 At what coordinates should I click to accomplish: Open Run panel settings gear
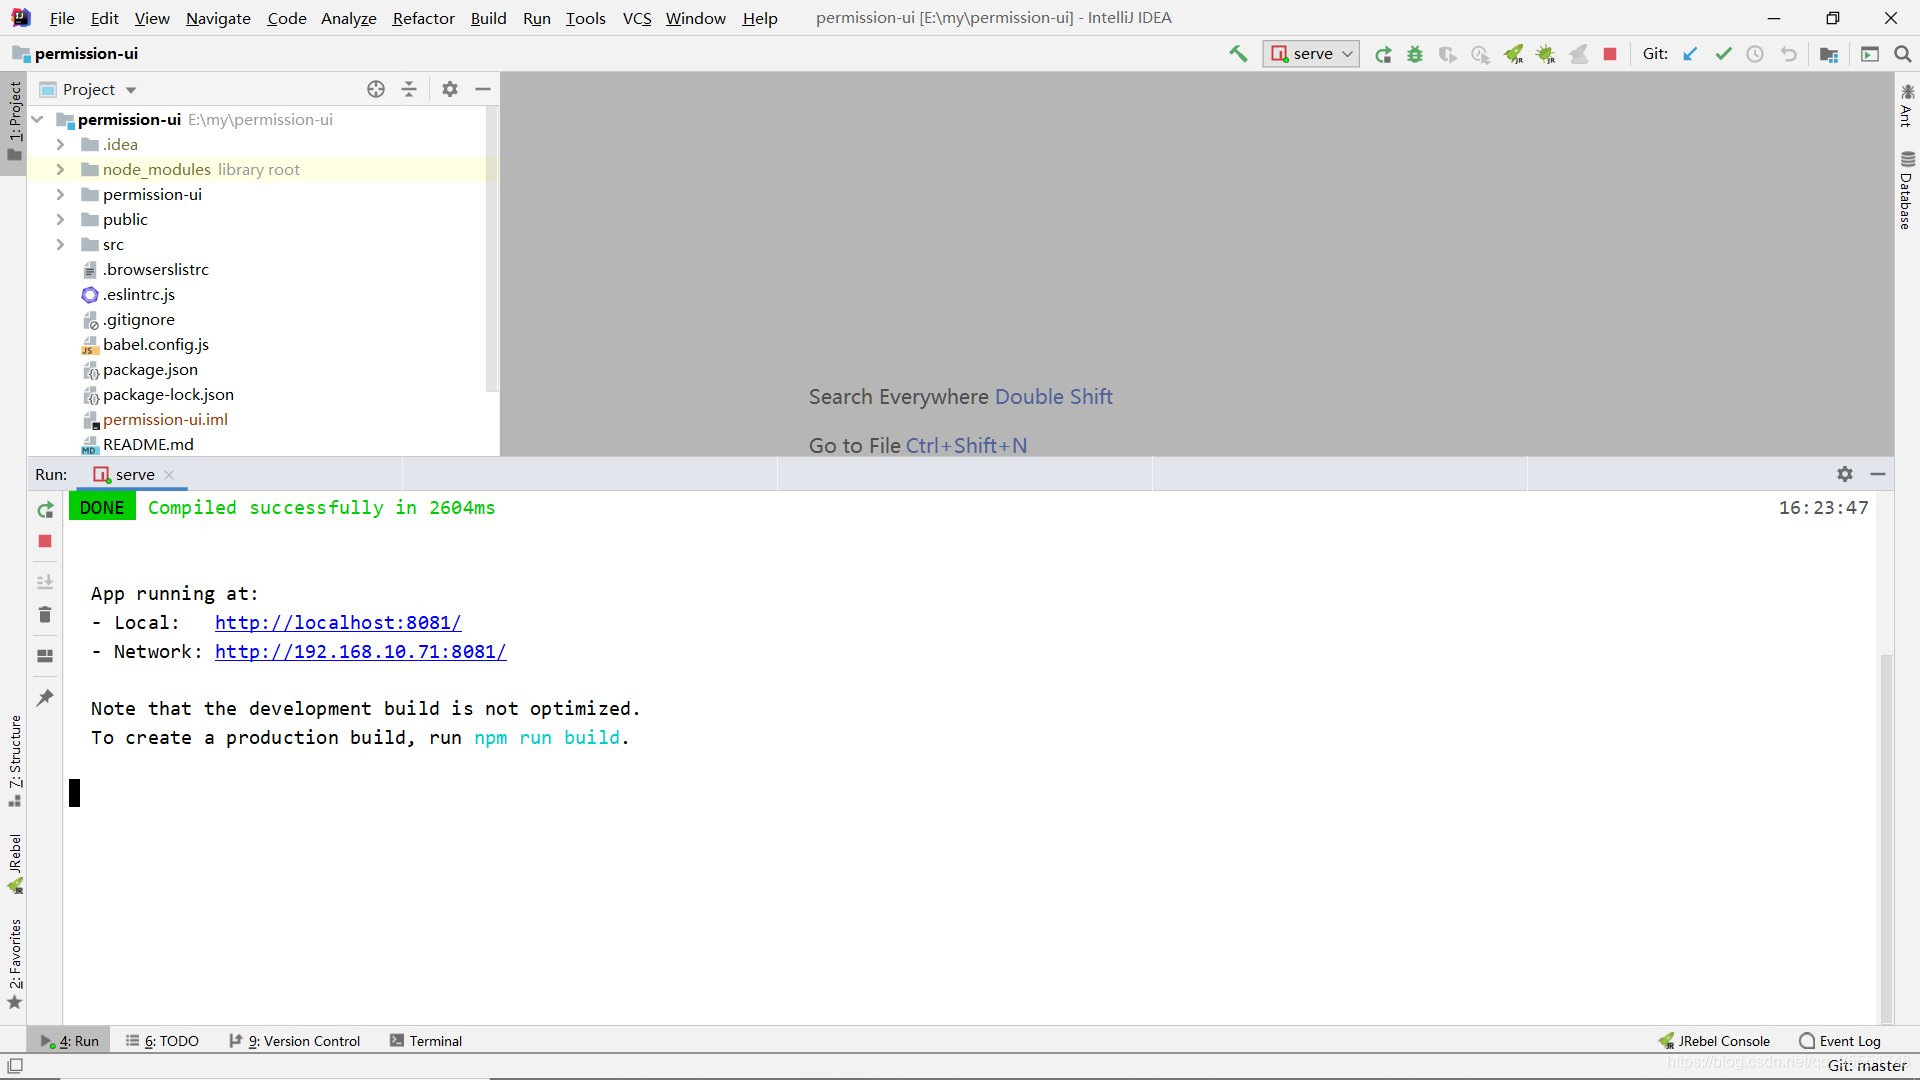click(1845, 474)
